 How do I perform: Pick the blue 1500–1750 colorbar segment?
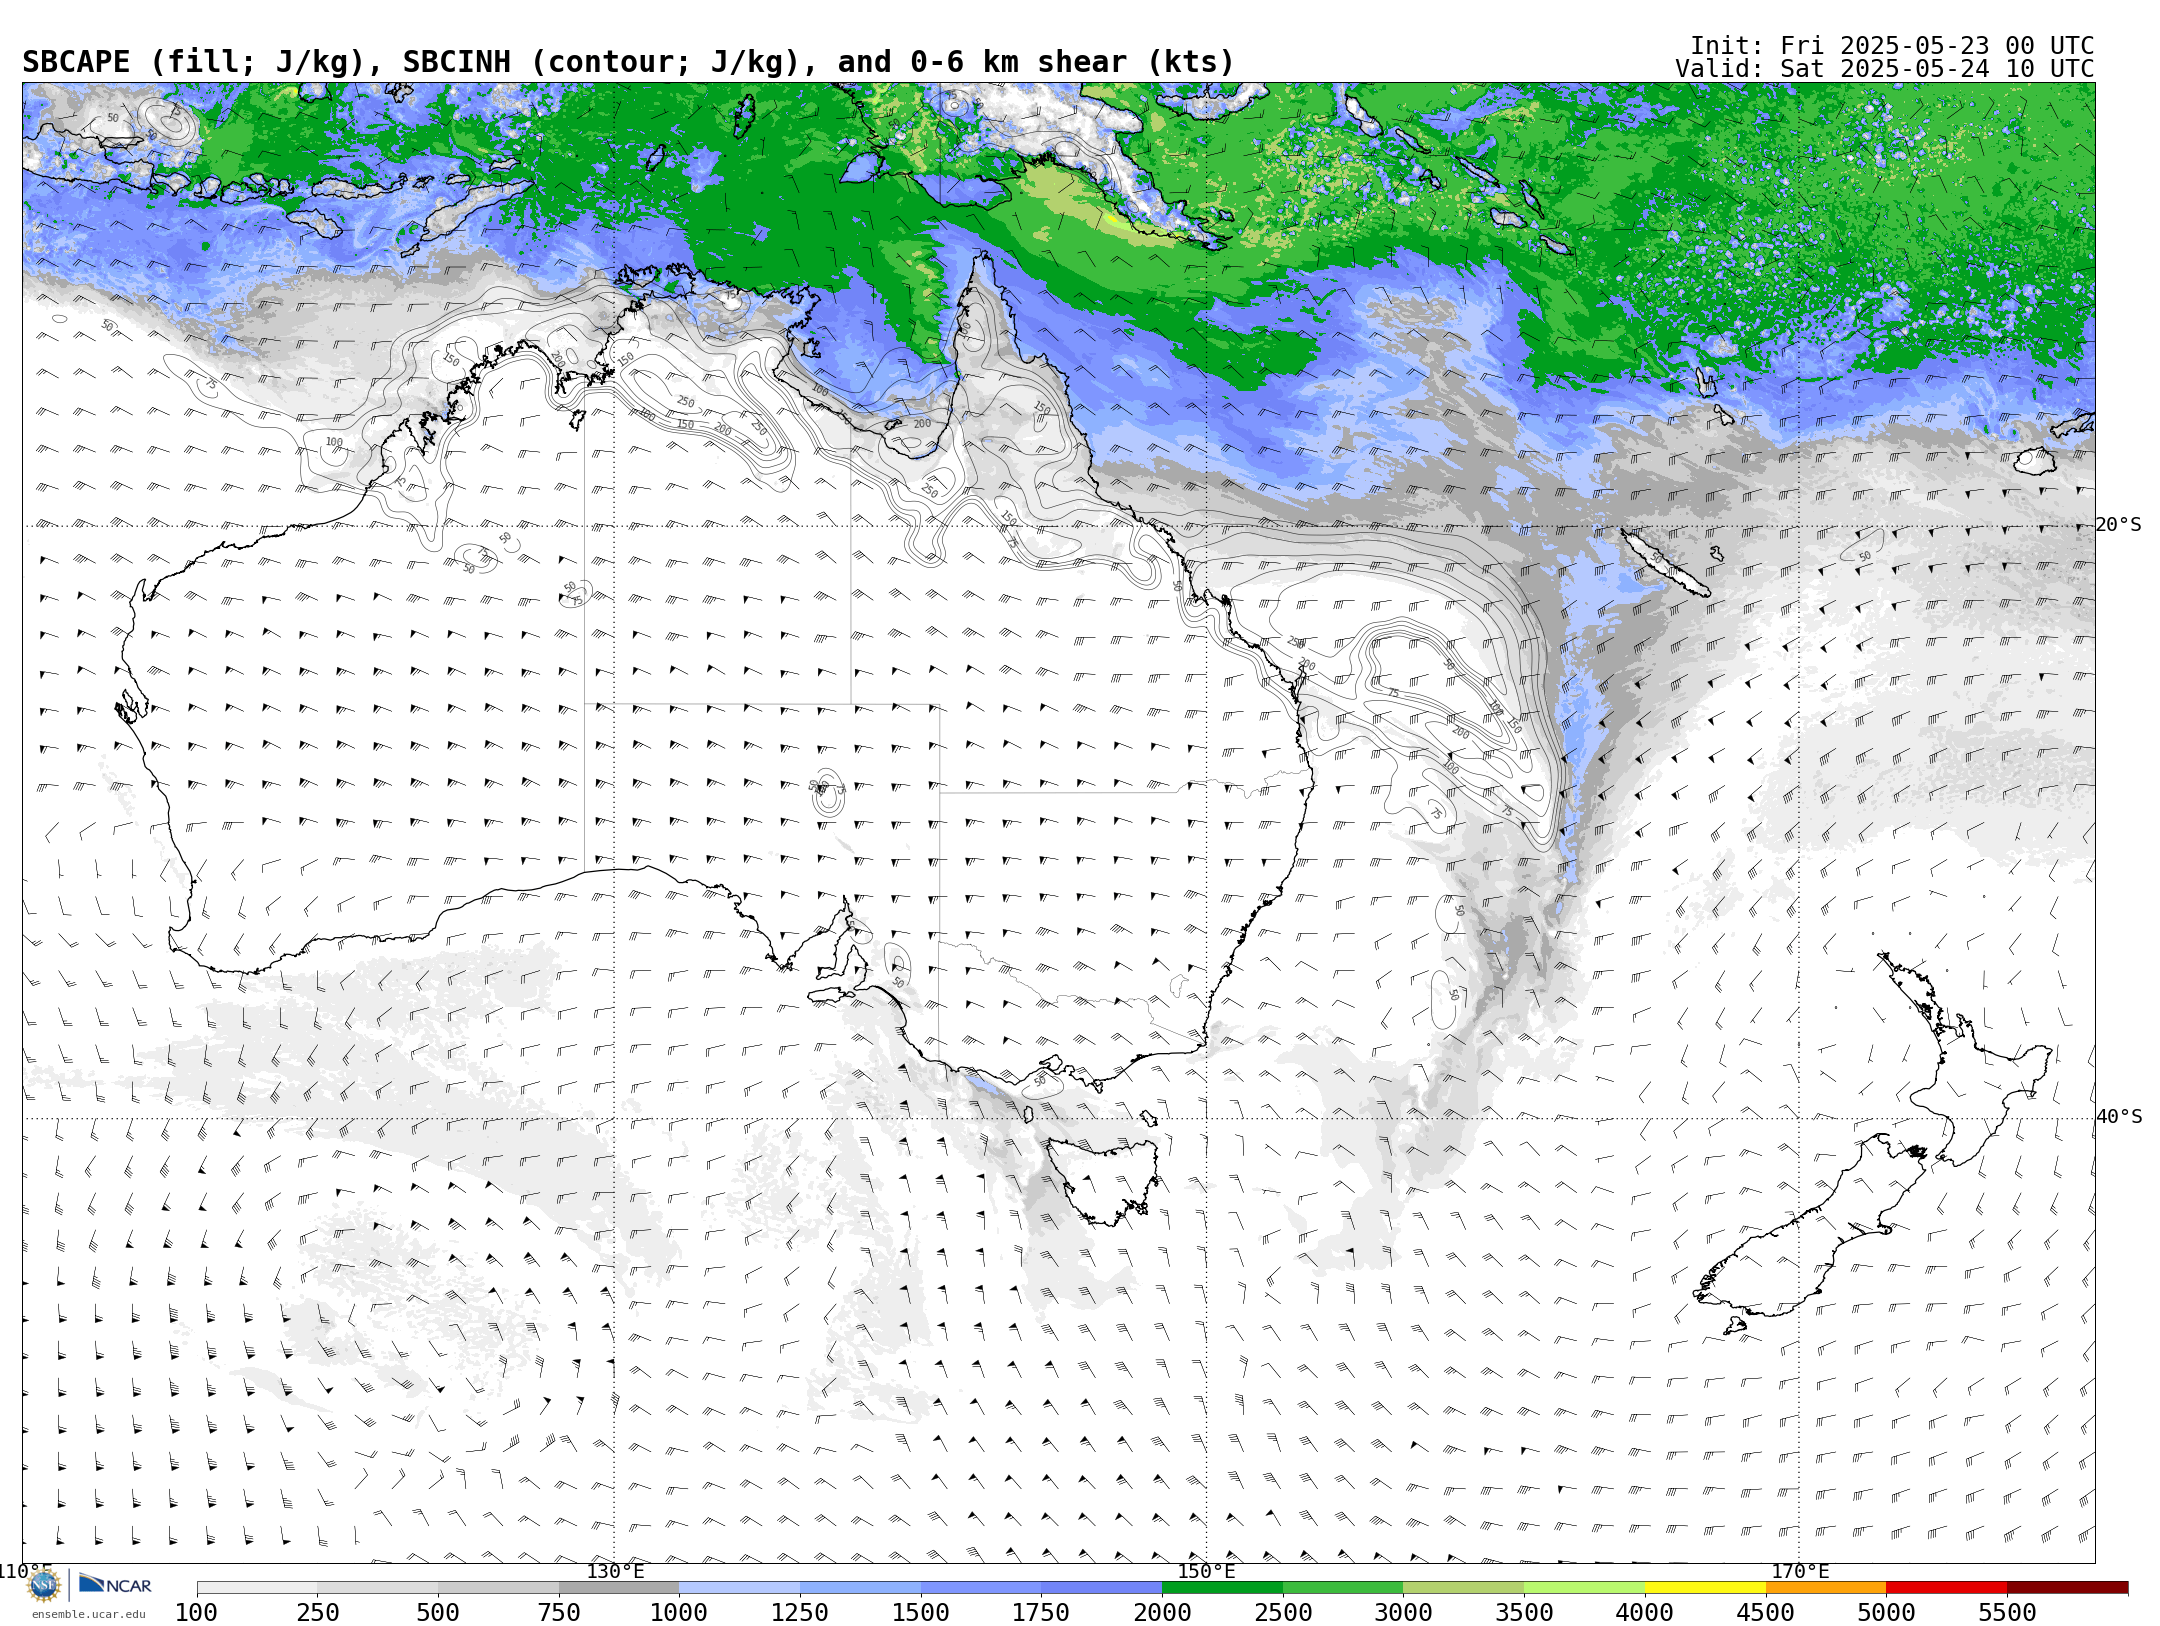pyautogui.click(x=981, y=1588)
